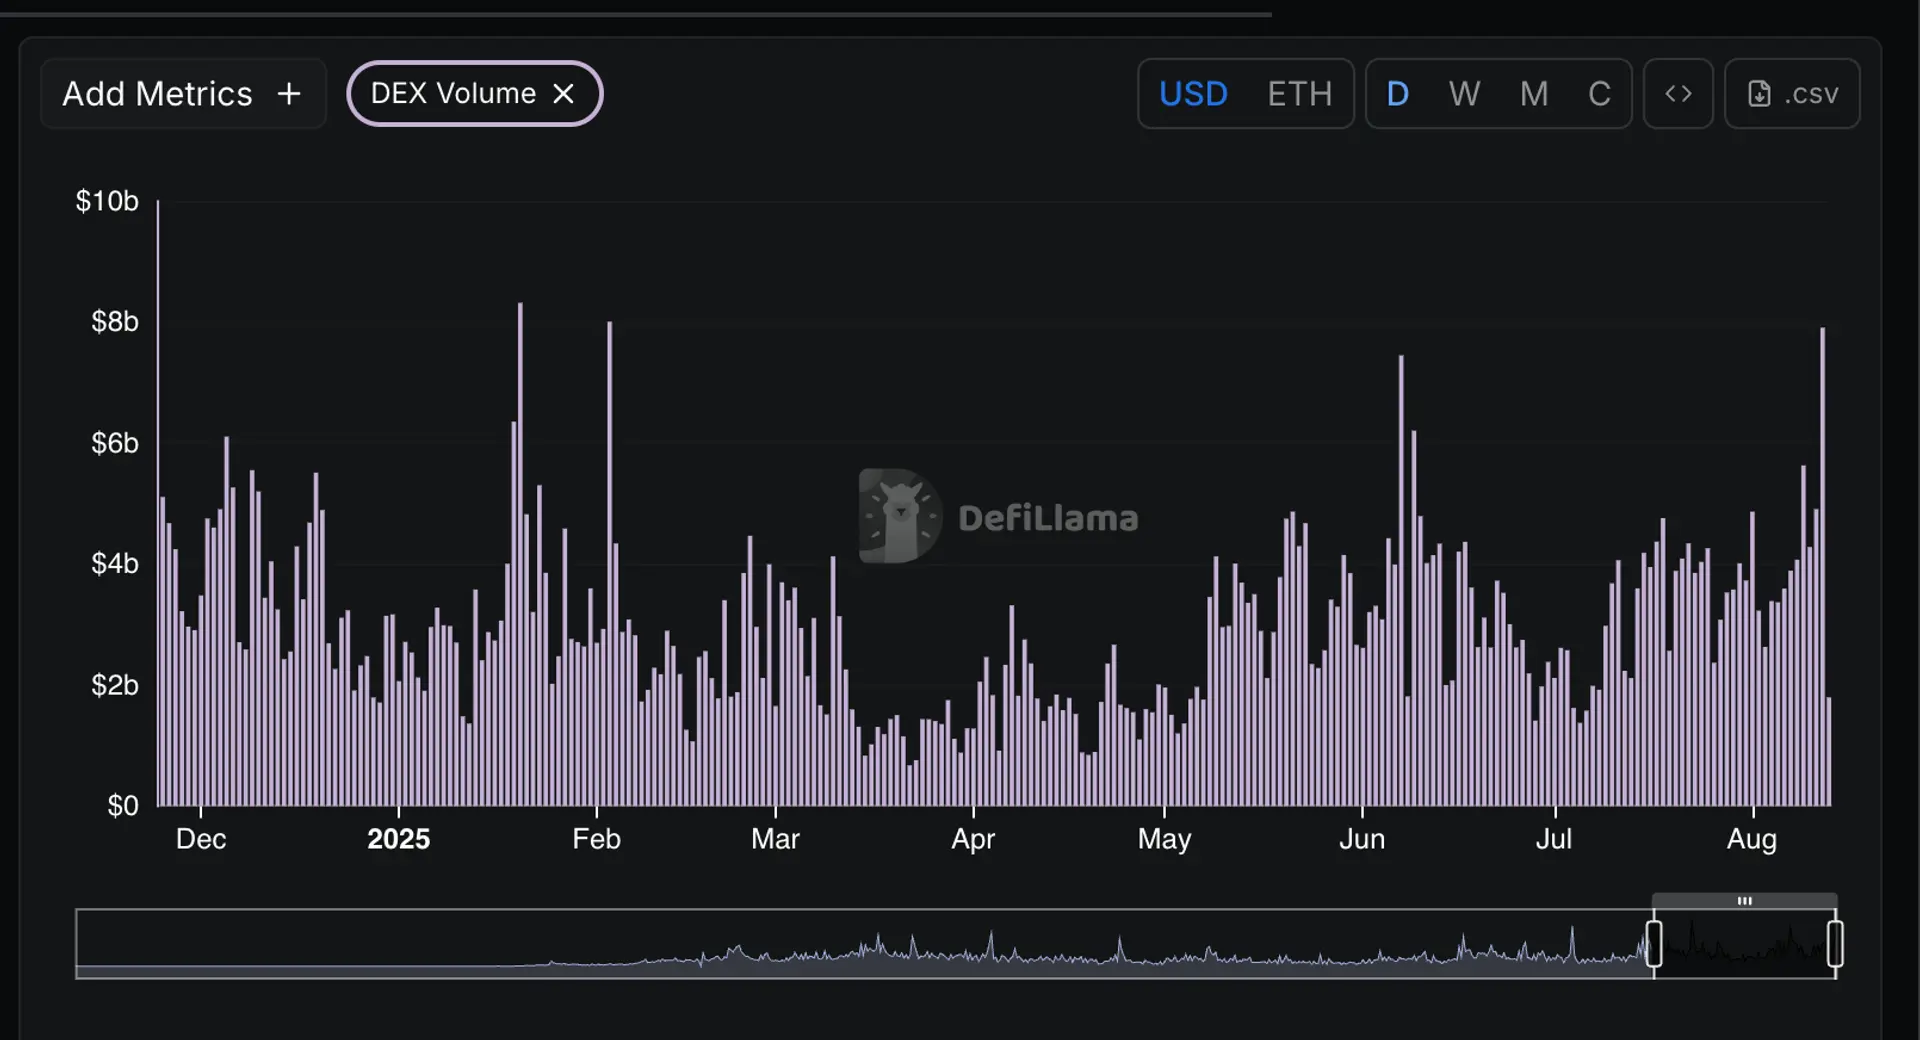Click the embed code (<>) icon
Screen dimensions: 1920x1040
pos(1678,93)
